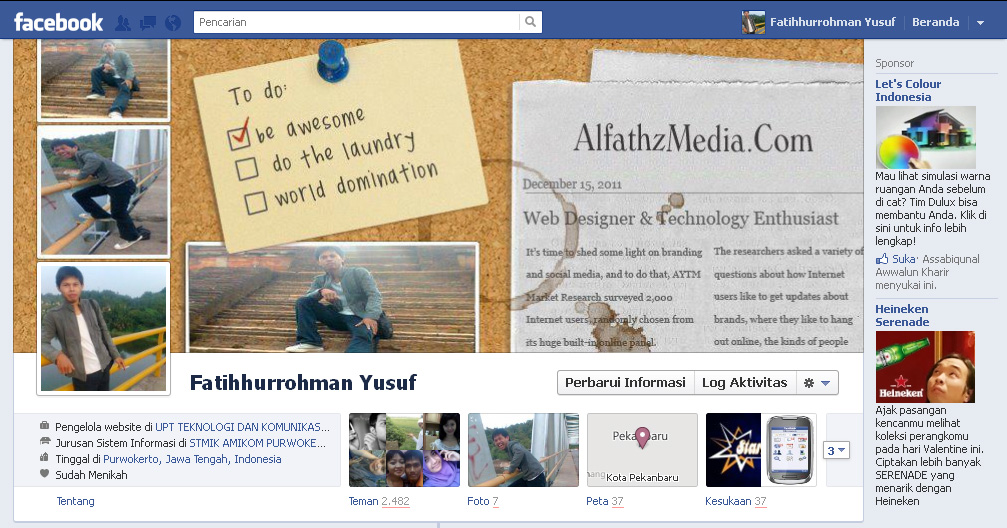Click the Facebook logo

tap(58, 22)
